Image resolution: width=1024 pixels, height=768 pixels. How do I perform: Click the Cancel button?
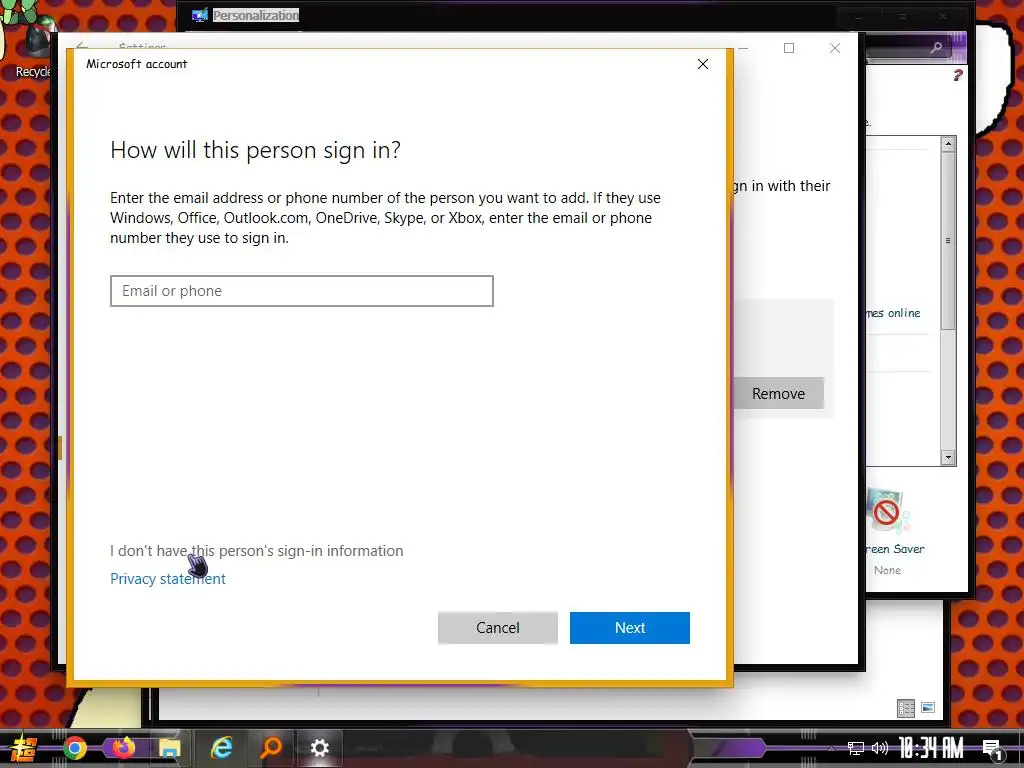point(498,628)
